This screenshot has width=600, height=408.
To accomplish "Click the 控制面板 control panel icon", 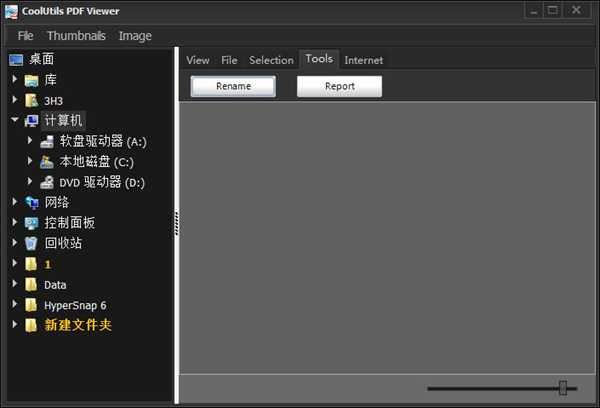I will (31, 223).
